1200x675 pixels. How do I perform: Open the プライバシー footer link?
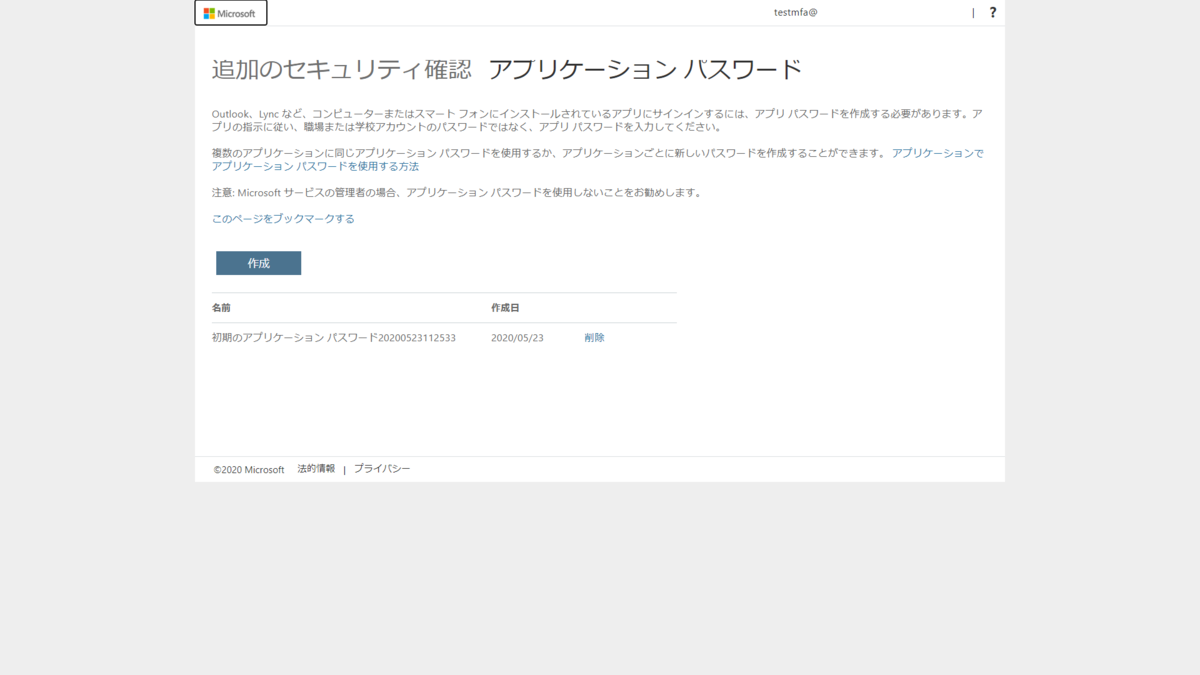[x=382, y=469]
